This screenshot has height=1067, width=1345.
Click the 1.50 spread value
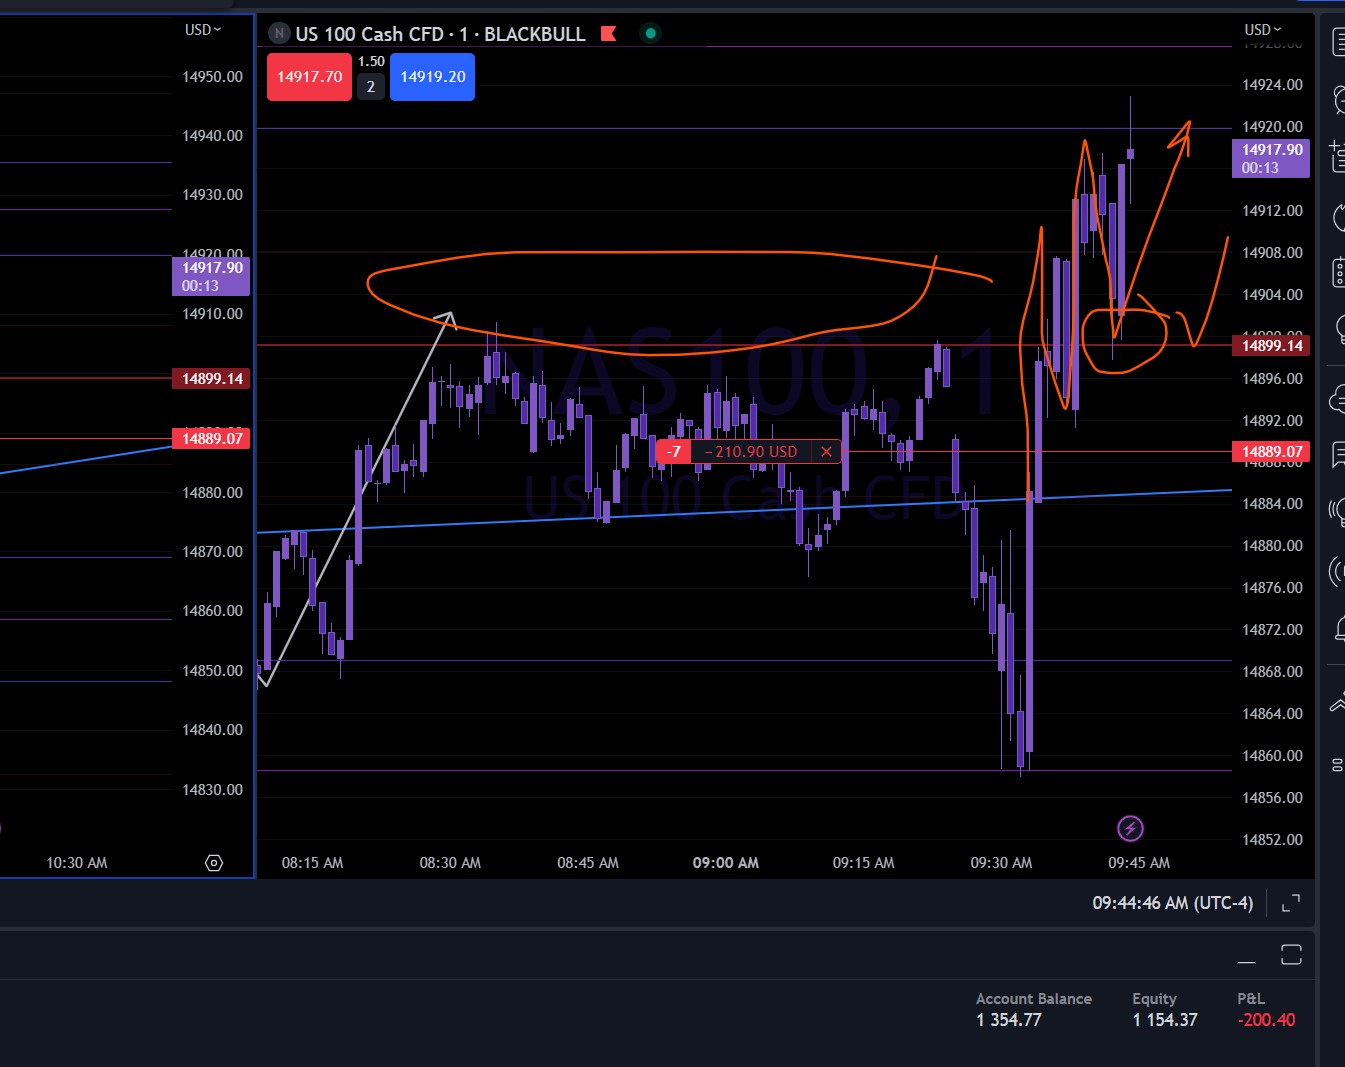371,62
